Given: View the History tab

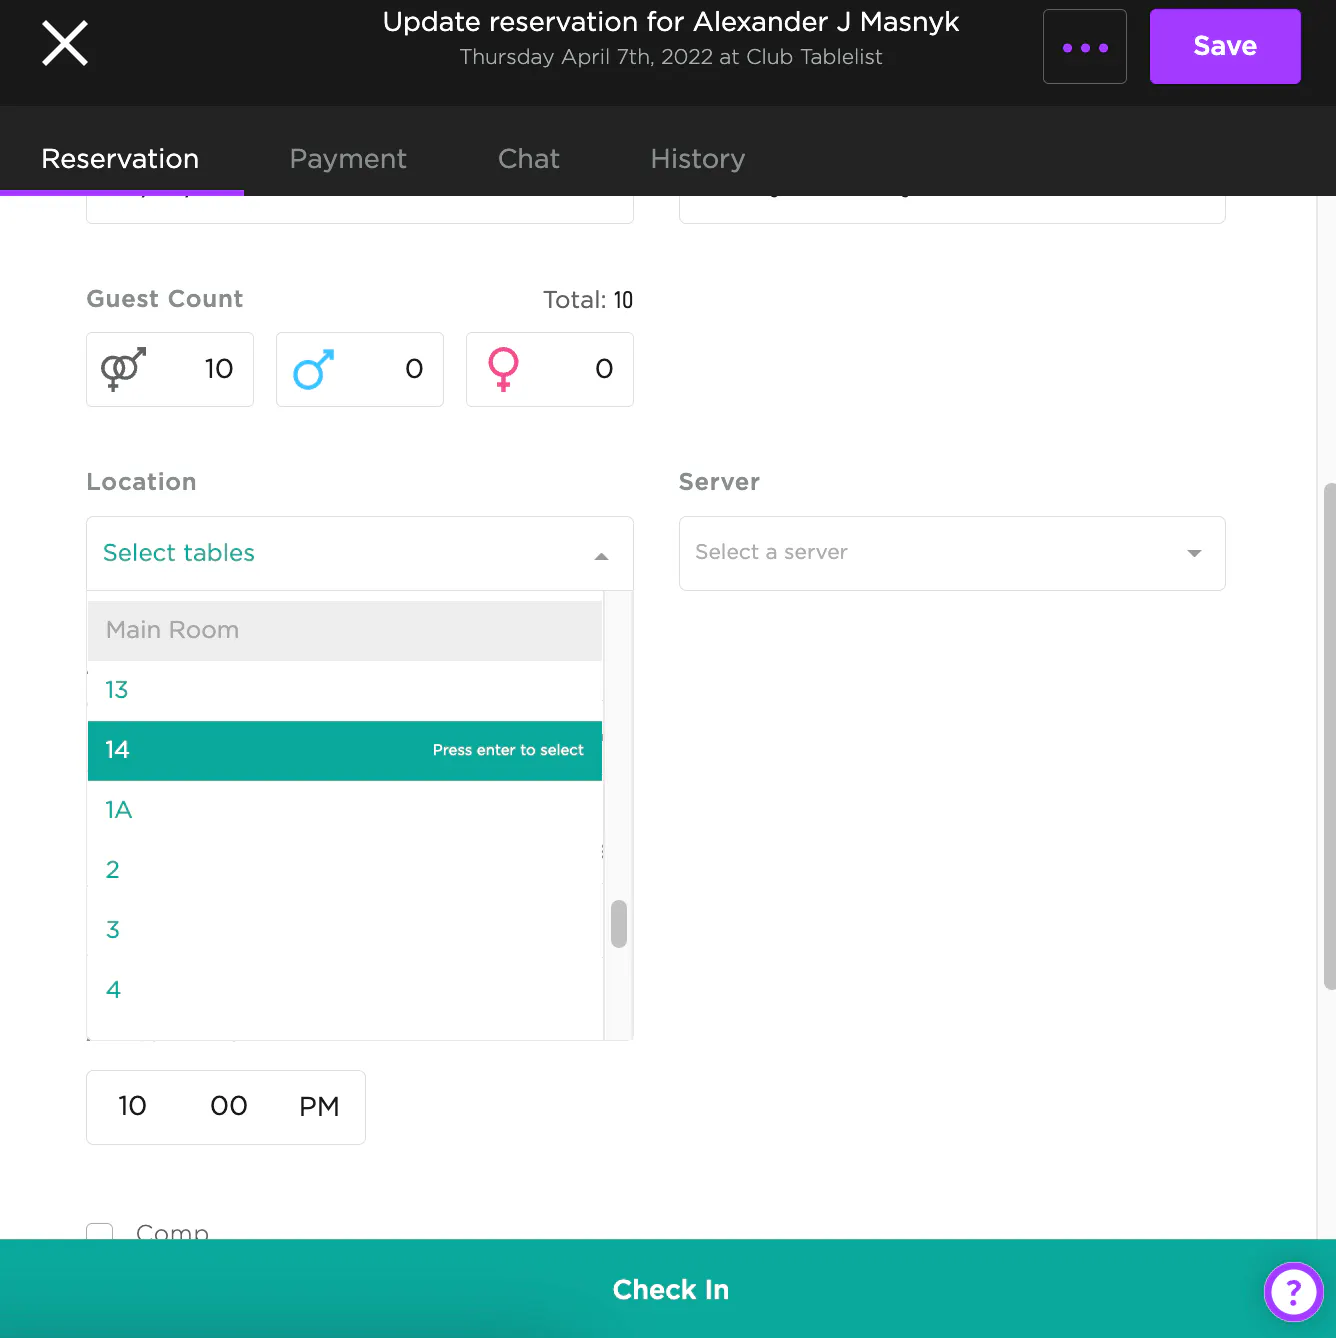Looking at the screenshot, I should pos(697,159).
